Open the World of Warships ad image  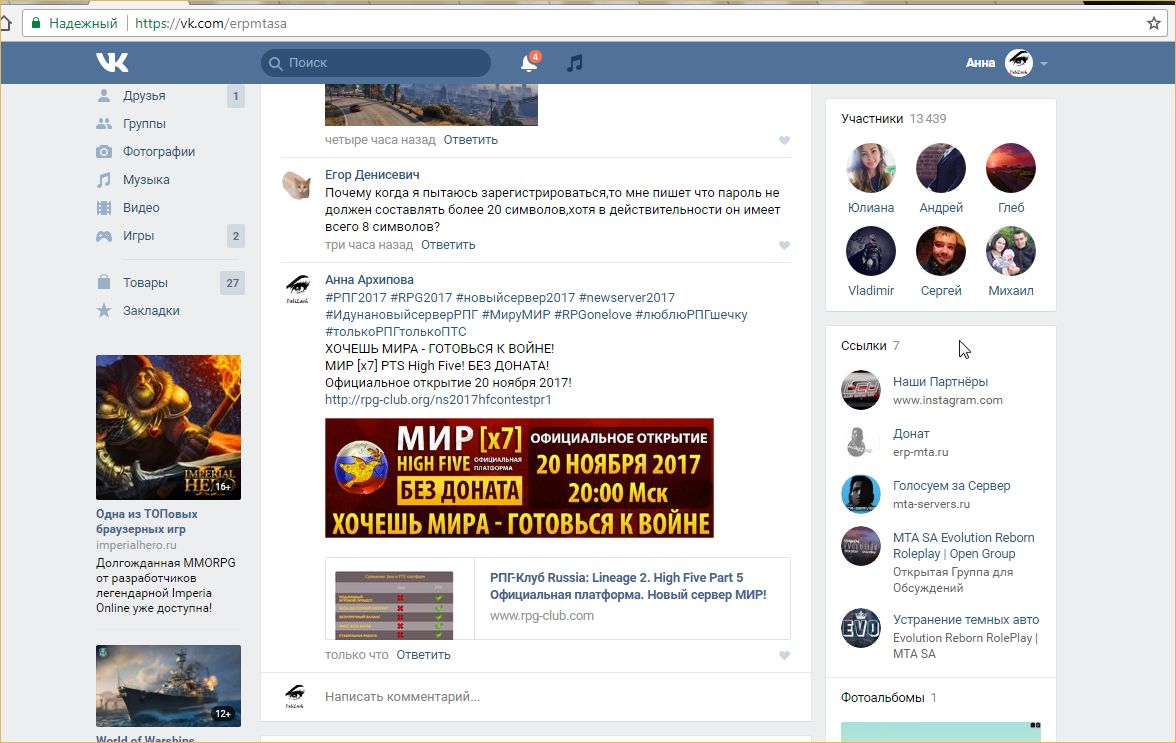(168, 686)
